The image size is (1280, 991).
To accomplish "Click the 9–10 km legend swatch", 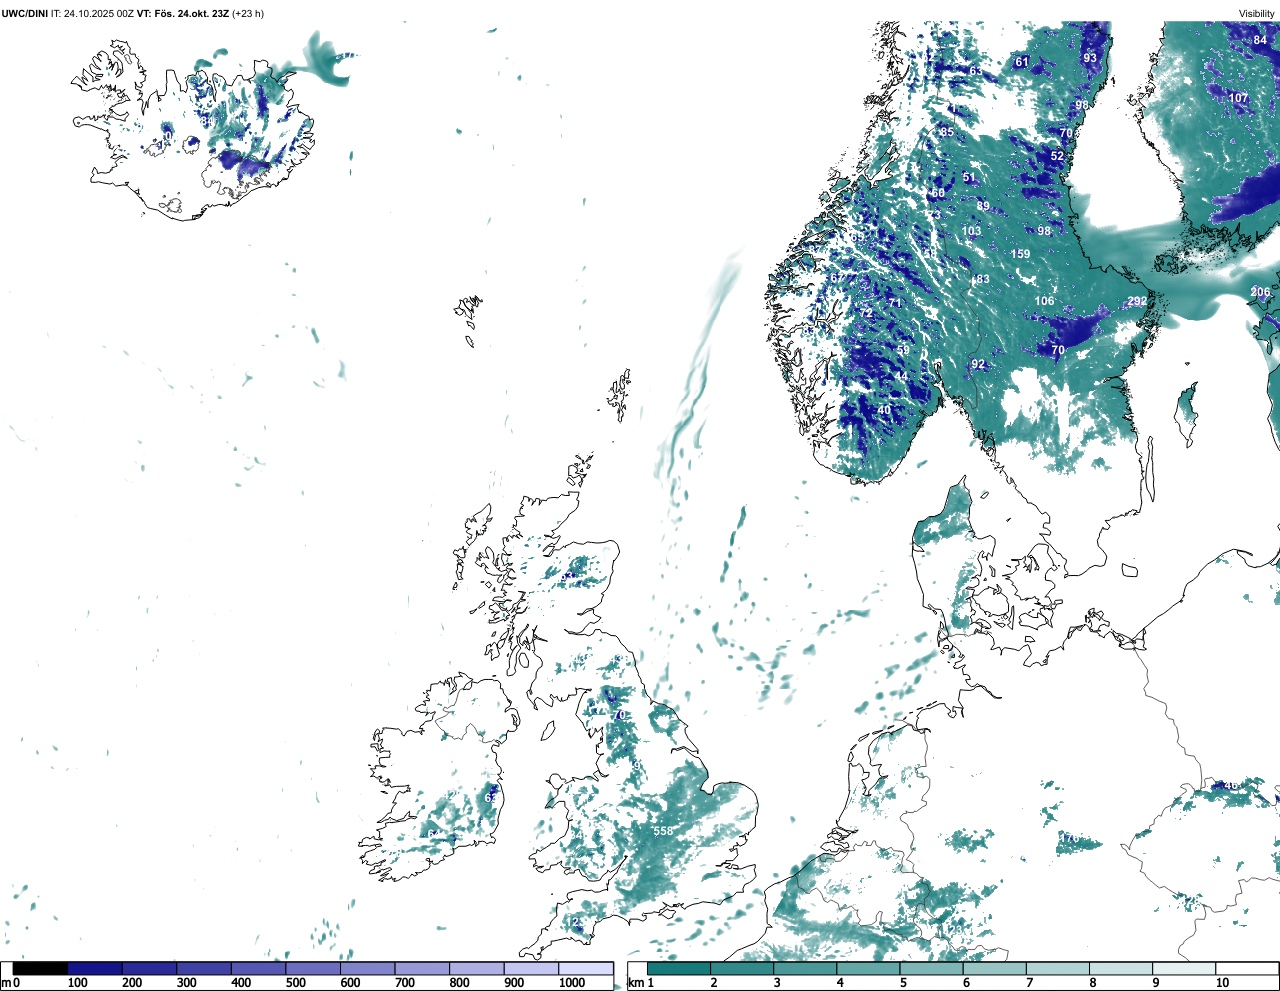I will [1183, 969].
